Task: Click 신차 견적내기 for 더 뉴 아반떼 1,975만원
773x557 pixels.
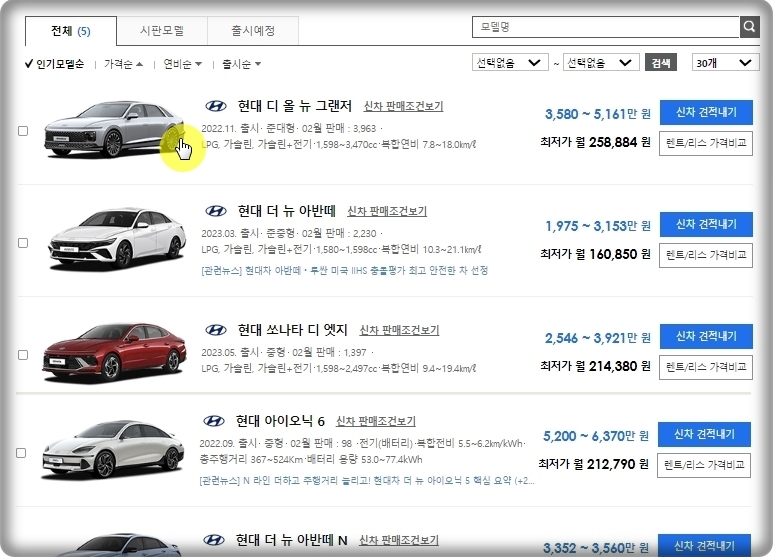Action: tap(706, 224)
